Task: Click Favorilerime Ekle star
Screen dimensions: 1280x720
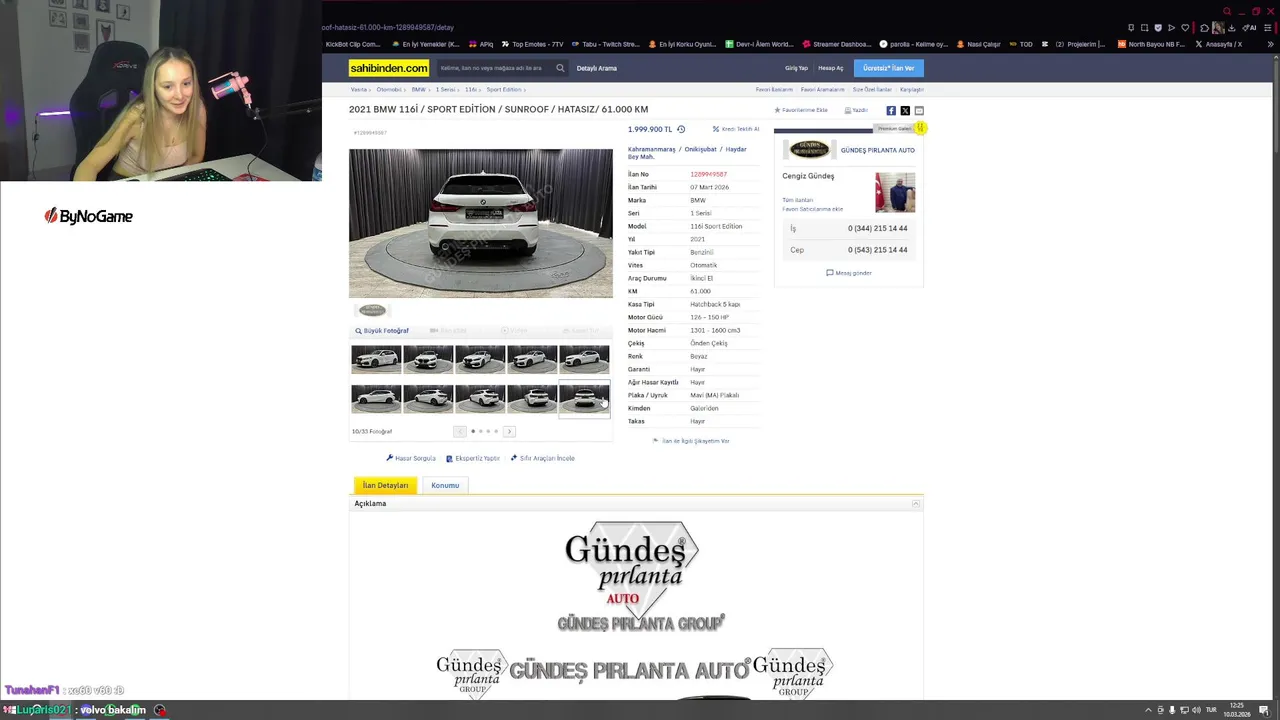Action: 801,110
